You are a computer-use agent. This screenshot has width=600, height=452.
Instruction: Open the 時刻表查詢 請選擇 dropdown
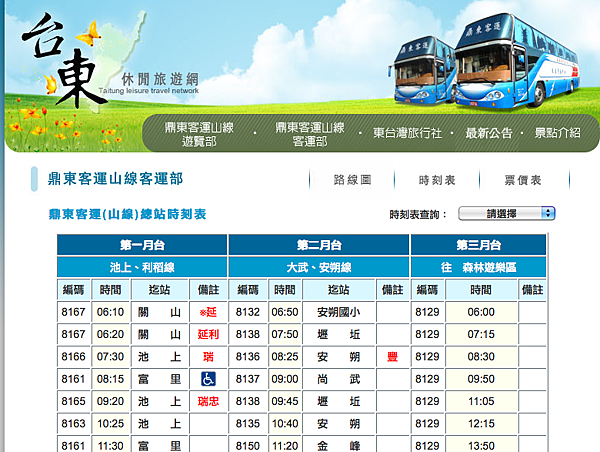[506, 214]
